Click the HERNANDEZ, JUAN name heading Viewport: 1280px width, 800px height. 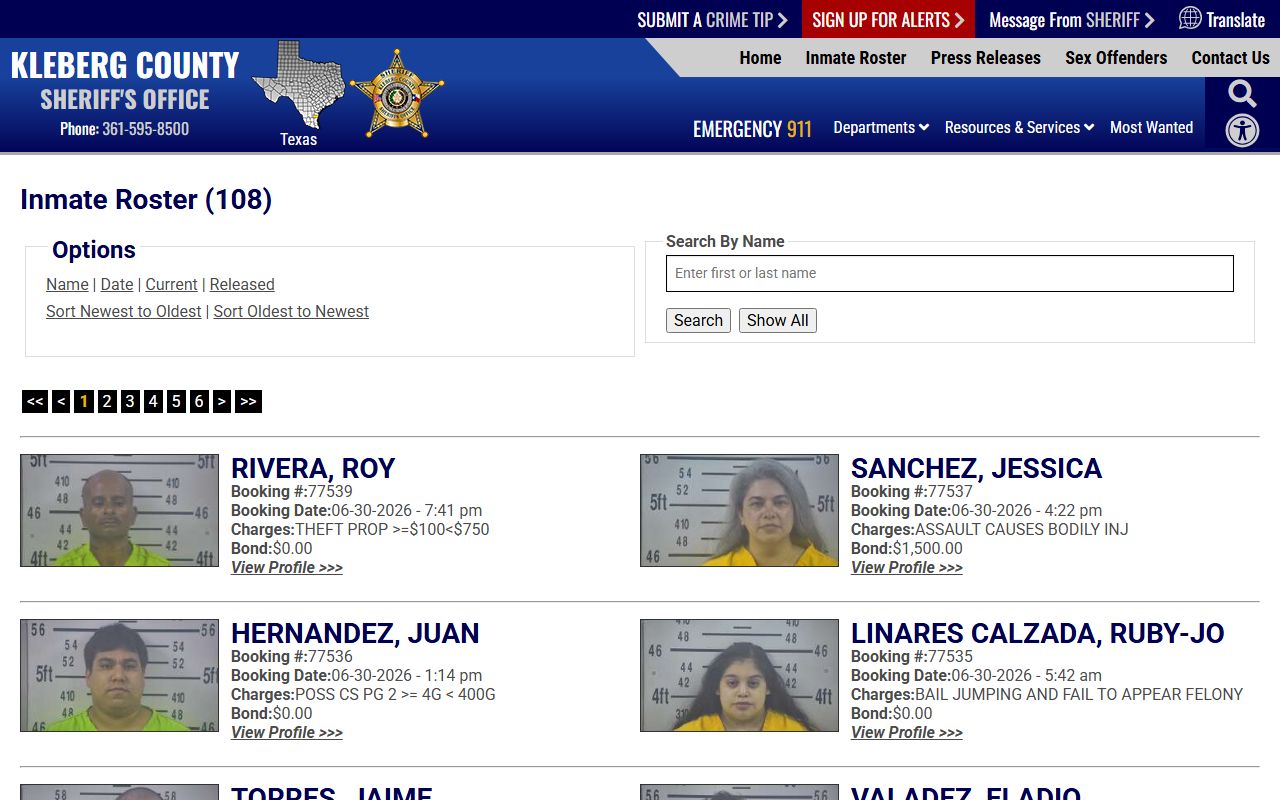click(355, 633)
